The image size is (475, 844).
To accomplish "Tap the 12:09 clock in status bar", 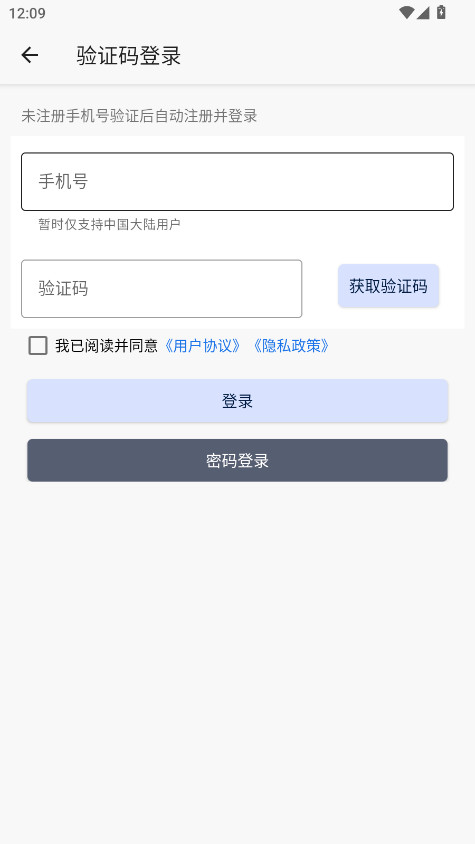I will tap(27, 13).
